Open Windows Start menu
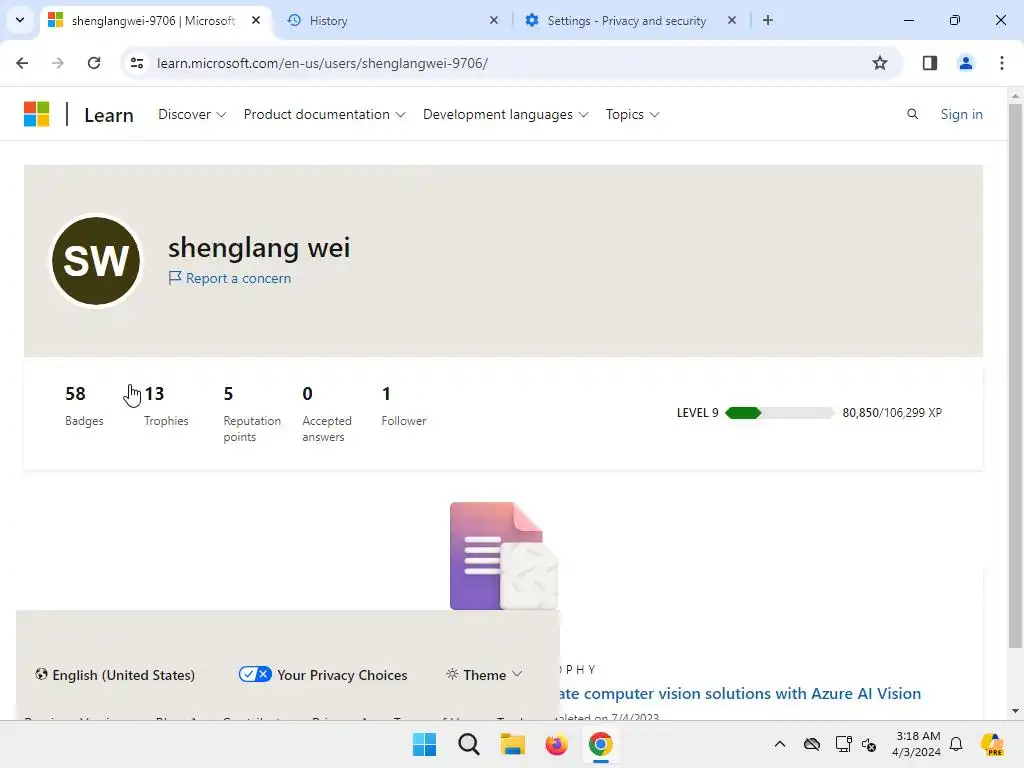The image size is (1024, 768). coord(424,744)
